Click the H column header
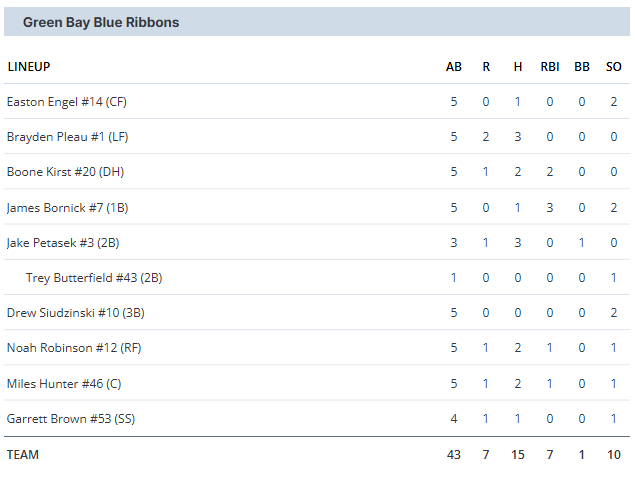Viewport: 635px width, 484px height. pyautogui.click(x=518, y=66)
